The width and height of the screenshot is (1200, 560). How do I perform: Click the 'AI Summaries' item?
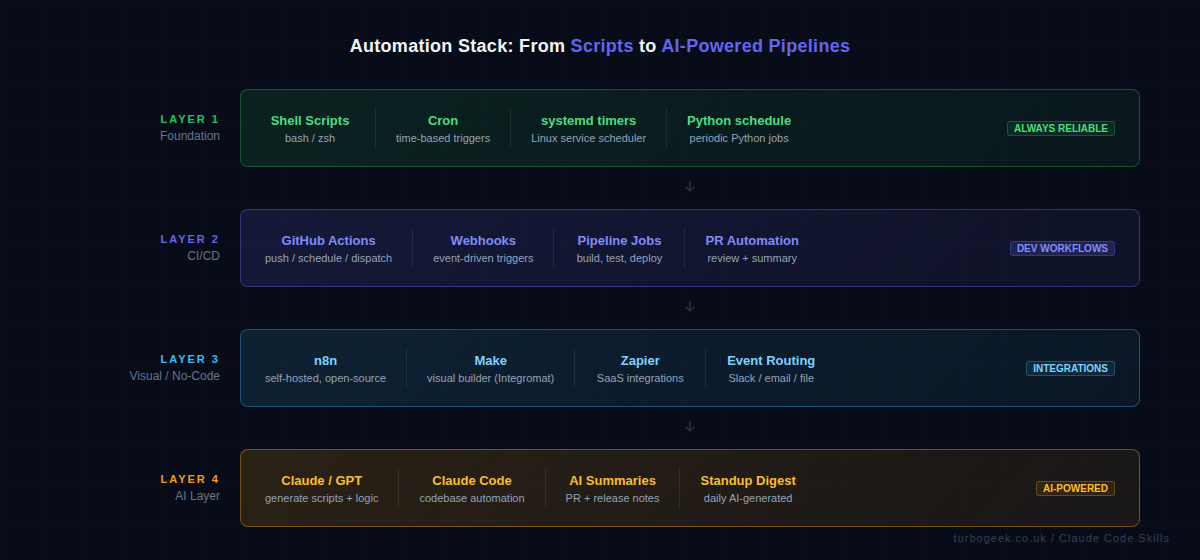point(613,481)
